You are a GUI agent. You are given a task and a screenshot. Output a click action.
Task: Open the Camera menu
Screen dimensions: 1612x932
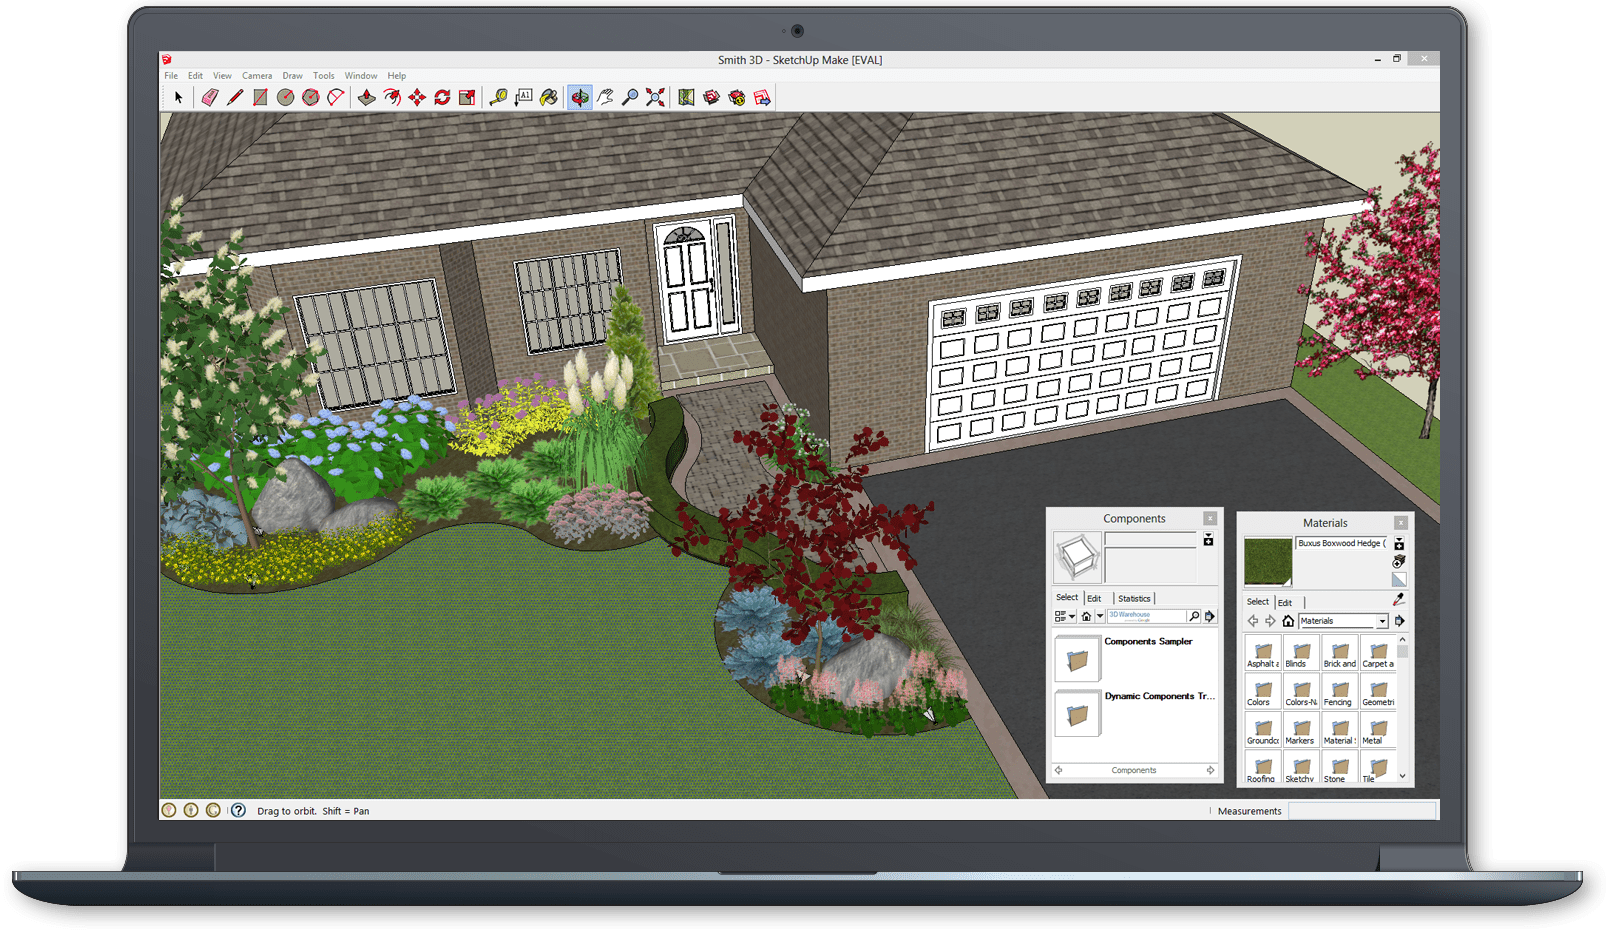click(x=257, y=75)
